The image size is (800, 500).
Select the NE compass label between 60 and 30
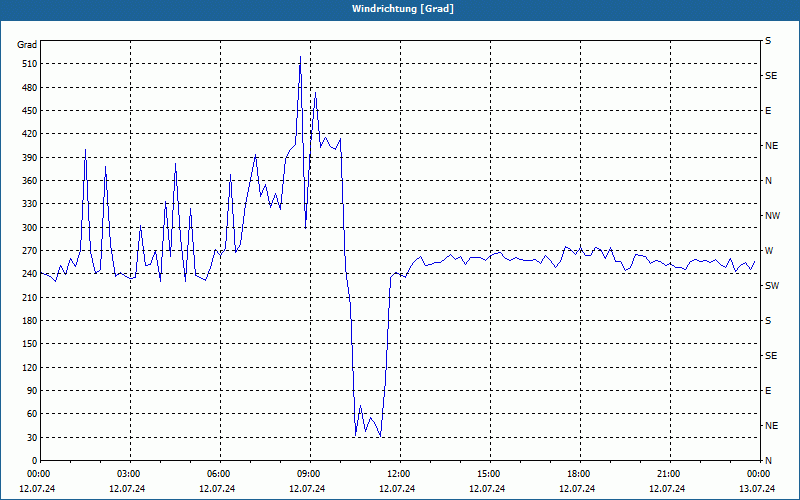[x=772, y=426]
